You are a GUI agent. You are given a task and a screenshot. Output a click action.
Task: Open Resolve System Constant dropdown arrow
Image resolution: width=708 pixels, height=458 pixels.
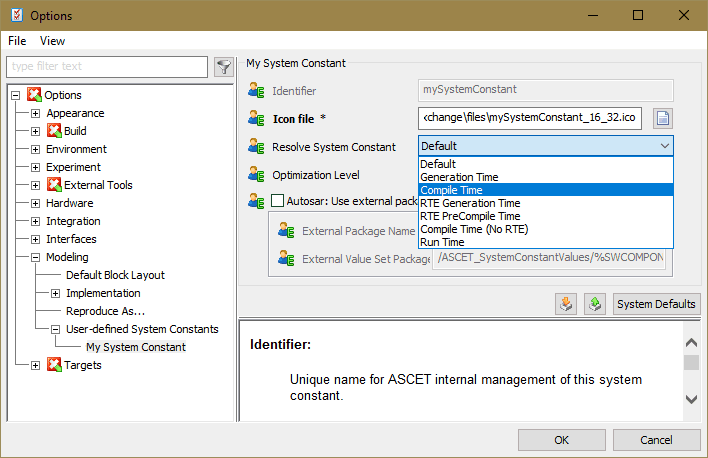pos(665,146)
